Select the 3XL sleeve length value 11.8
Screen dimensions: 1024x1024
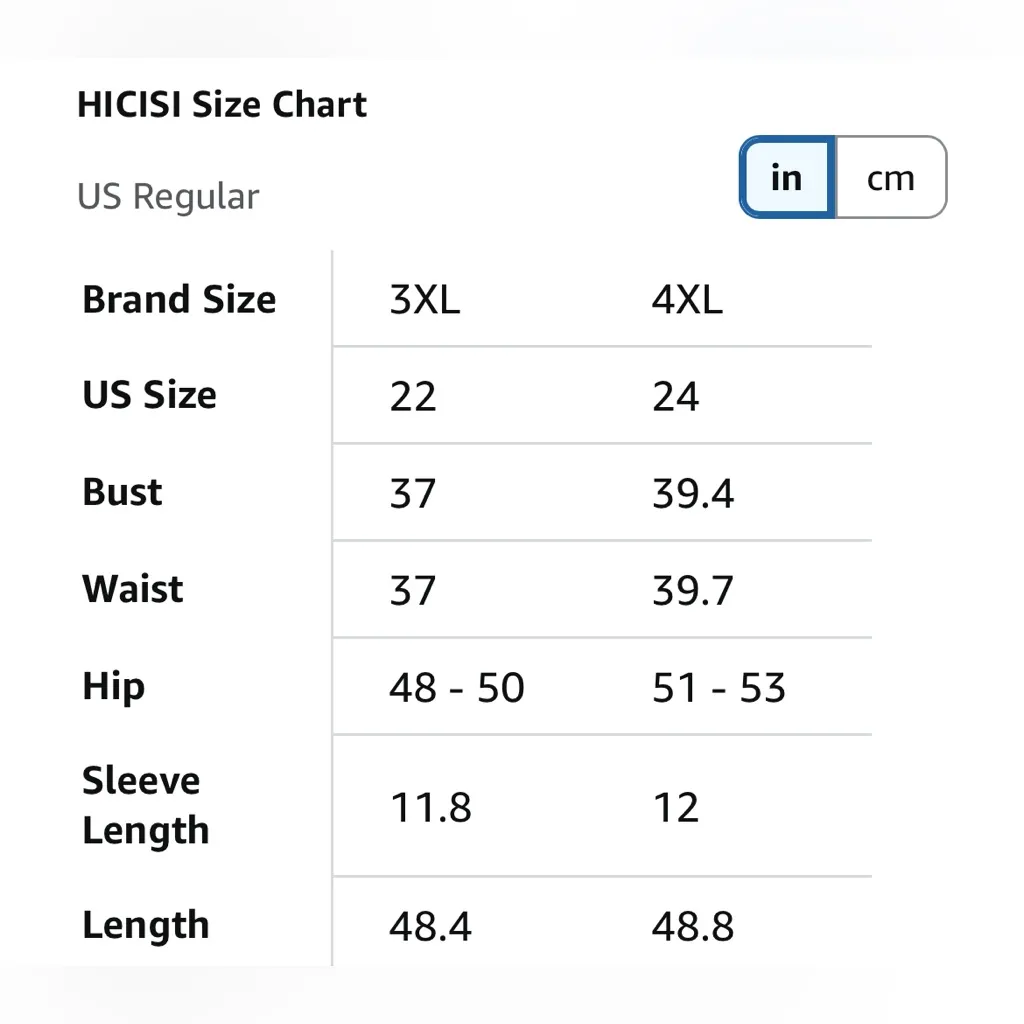click(430, 807)
